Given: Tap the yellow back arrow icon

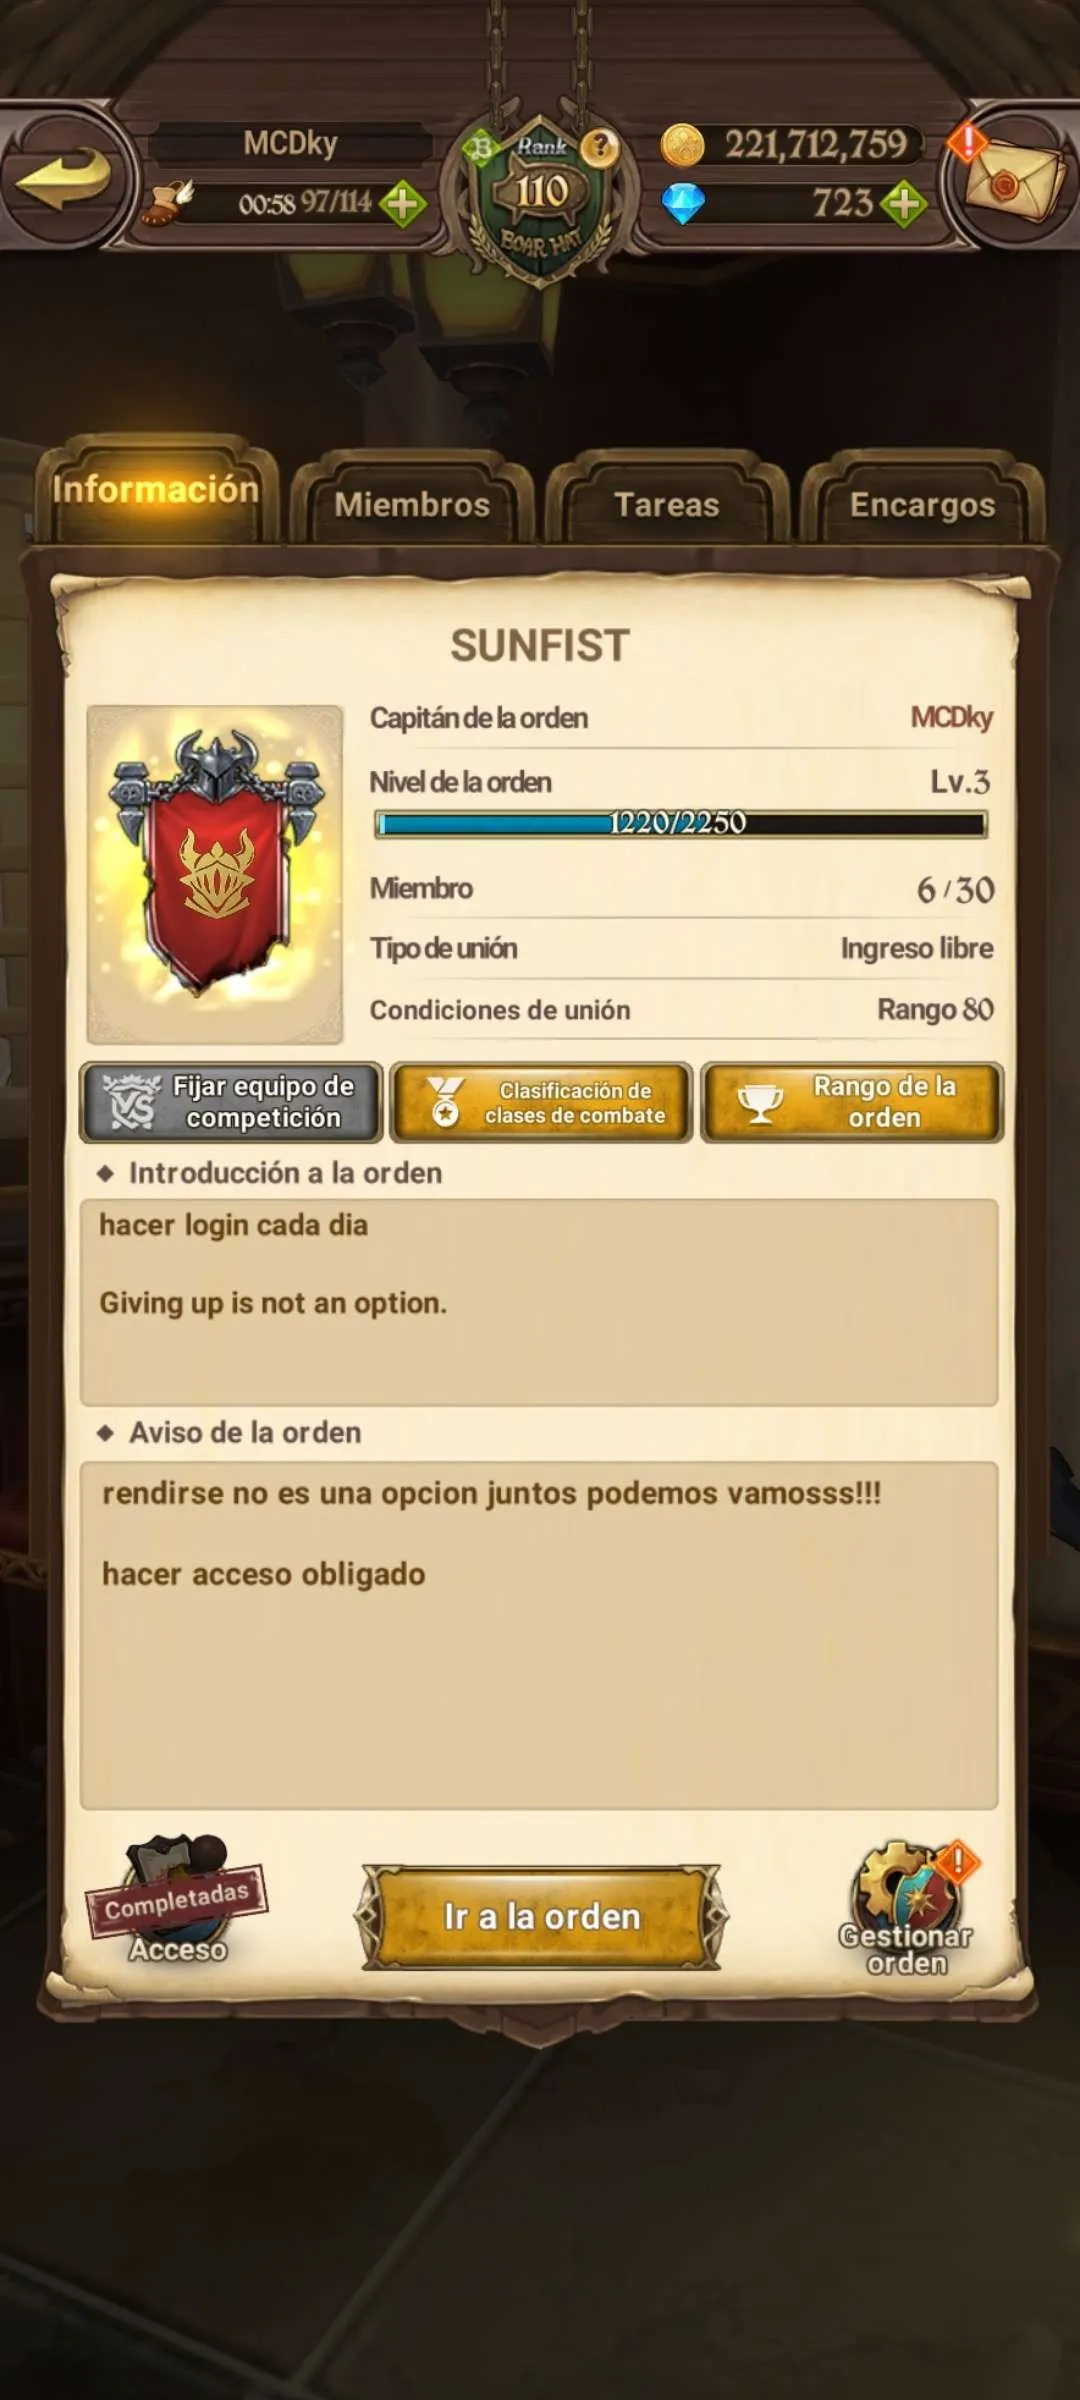Looking at the screenshot, I should pyautogui.click(x=64, y=179).
